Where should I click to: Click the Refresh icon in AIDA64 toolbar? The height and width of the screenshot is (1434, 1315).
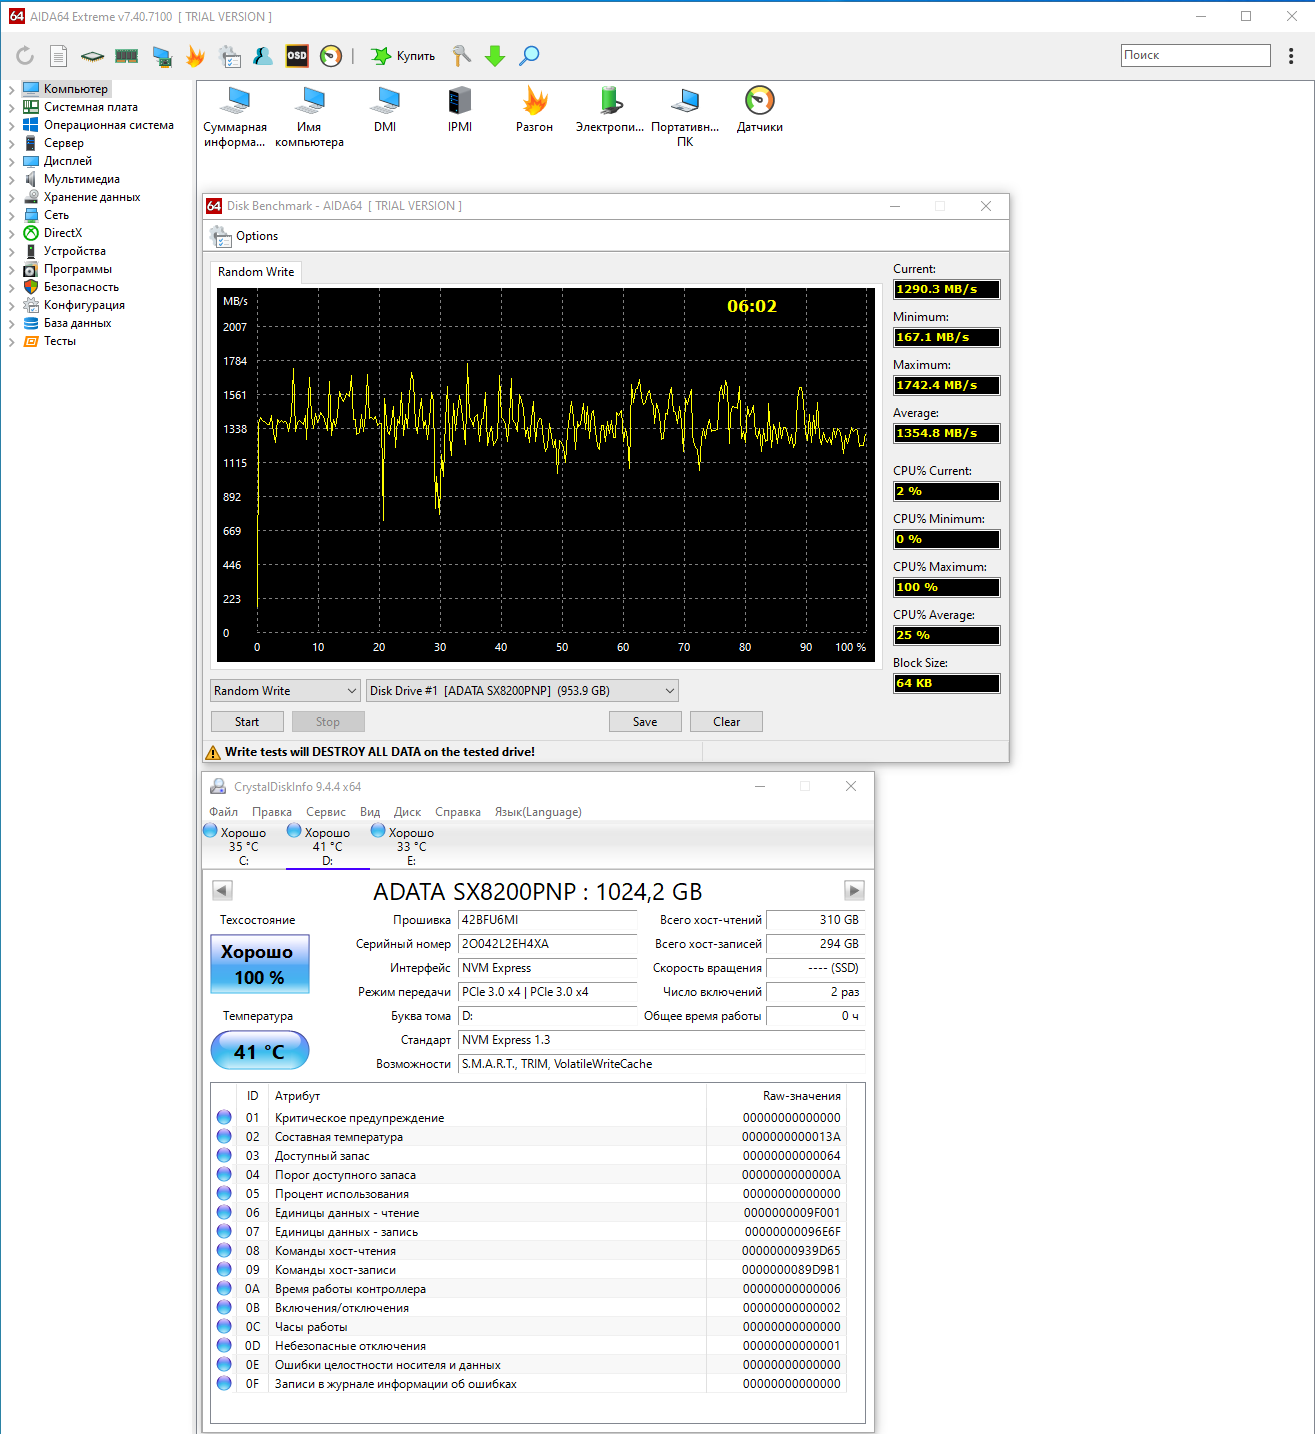pyautogui.click(x=25, y=56)
